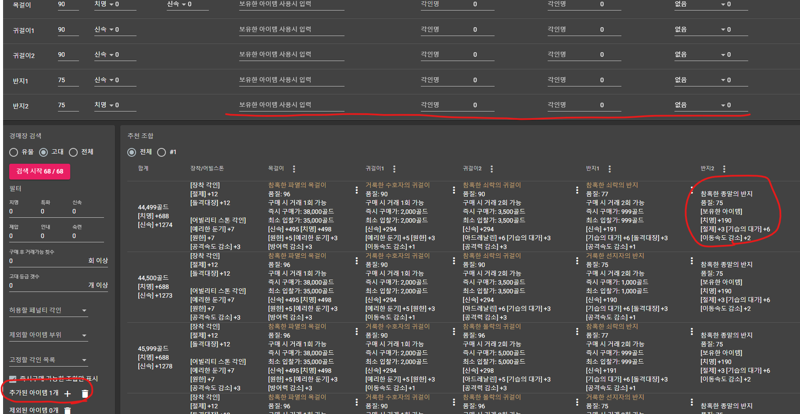Viewport: 800px width, 414px height.
Task: Expand the 허용할 패널티 각인 dropdown
Action: click(x=48, y=310)
